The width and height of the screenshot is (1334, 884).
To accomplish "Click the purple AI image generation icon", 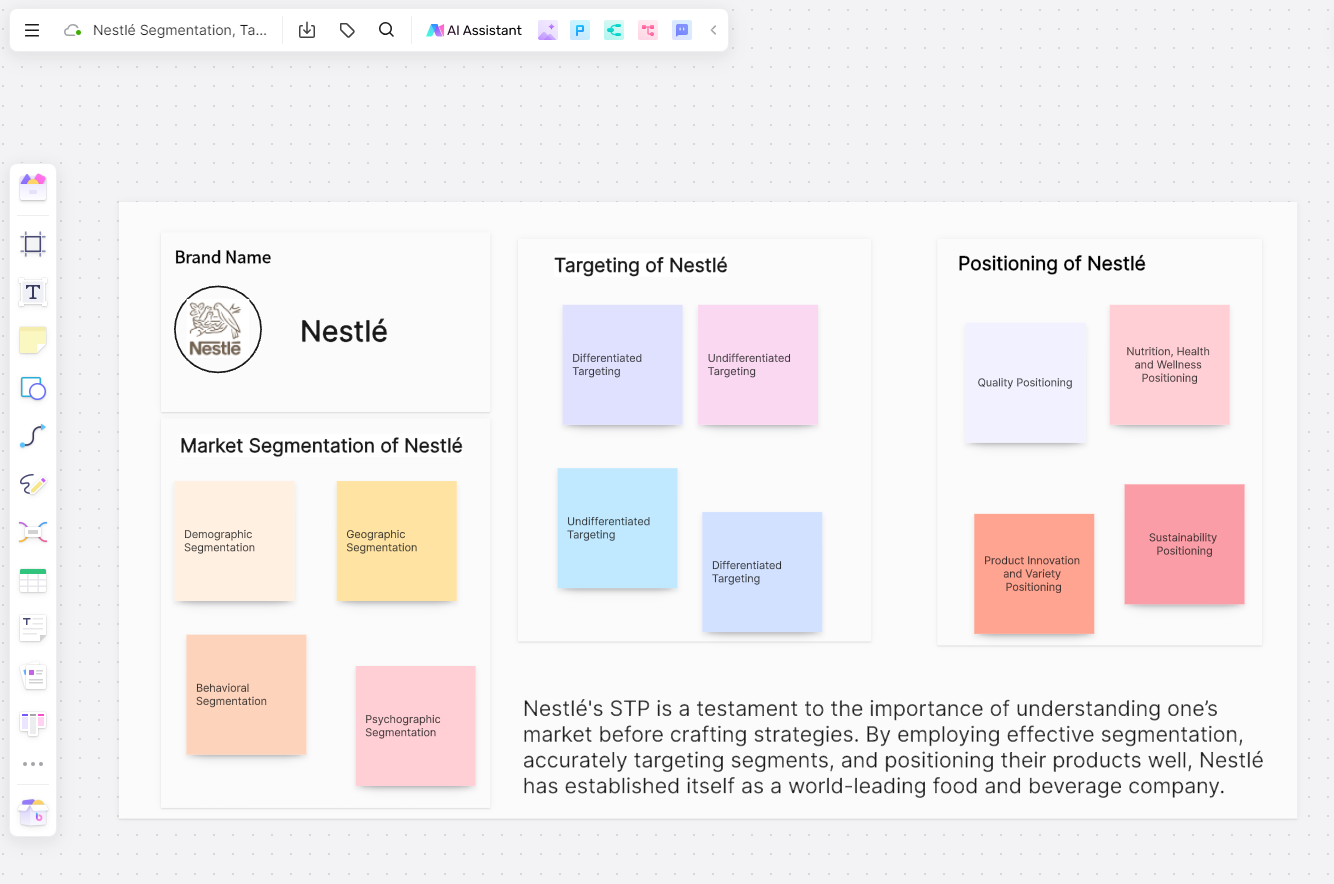I will [x=547, y=30].
